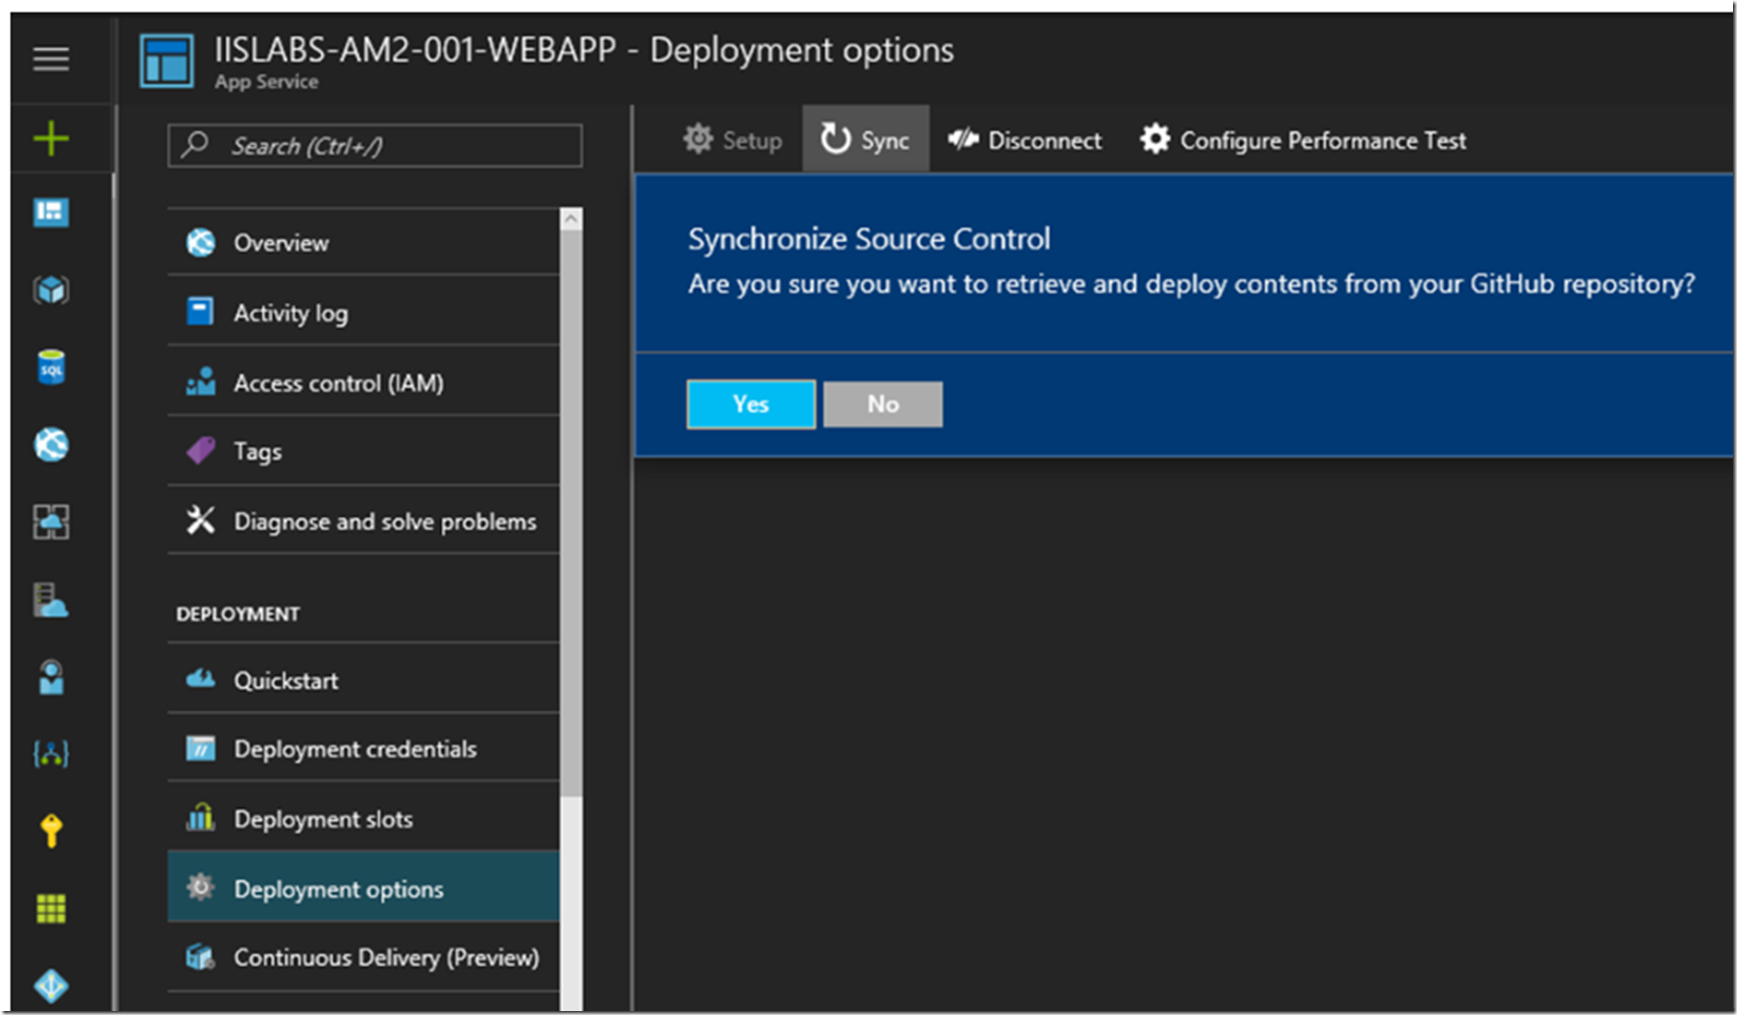Screen dimensions: 1737x1015
Task: Click the Continuous Delivery icon
Action: pos(201,957)
